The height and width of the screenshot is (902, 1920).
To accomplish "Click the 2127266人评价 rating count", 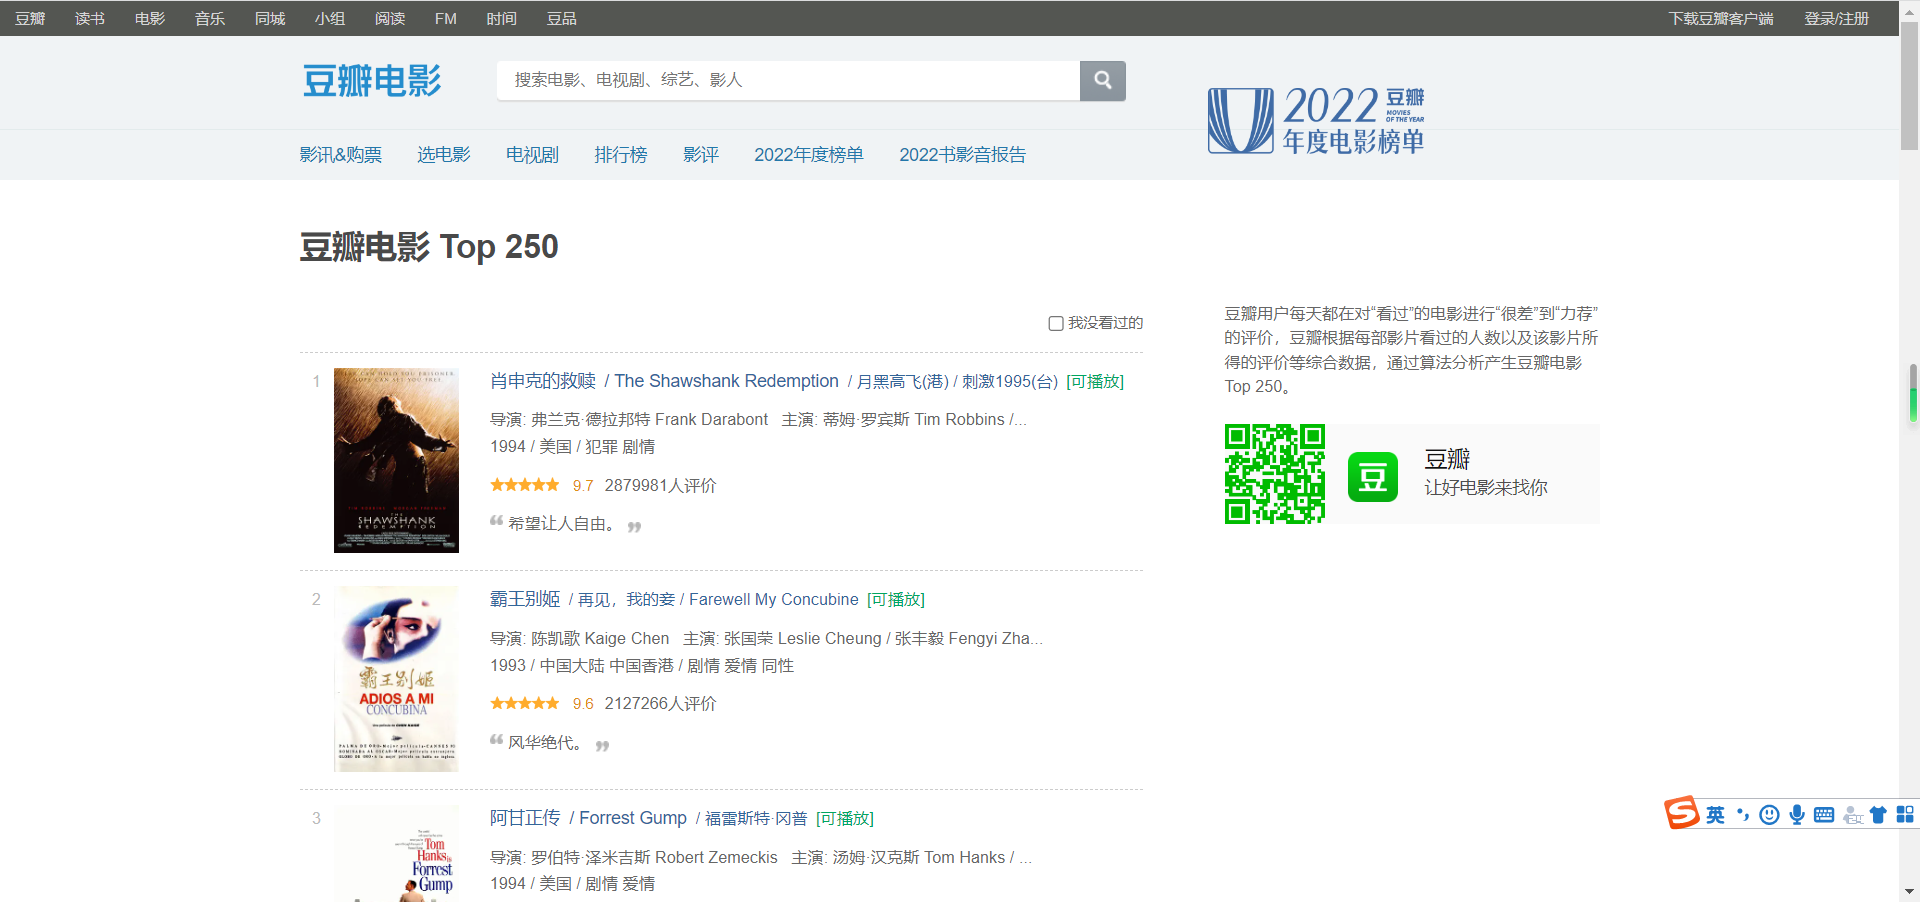I will [660, 704].
